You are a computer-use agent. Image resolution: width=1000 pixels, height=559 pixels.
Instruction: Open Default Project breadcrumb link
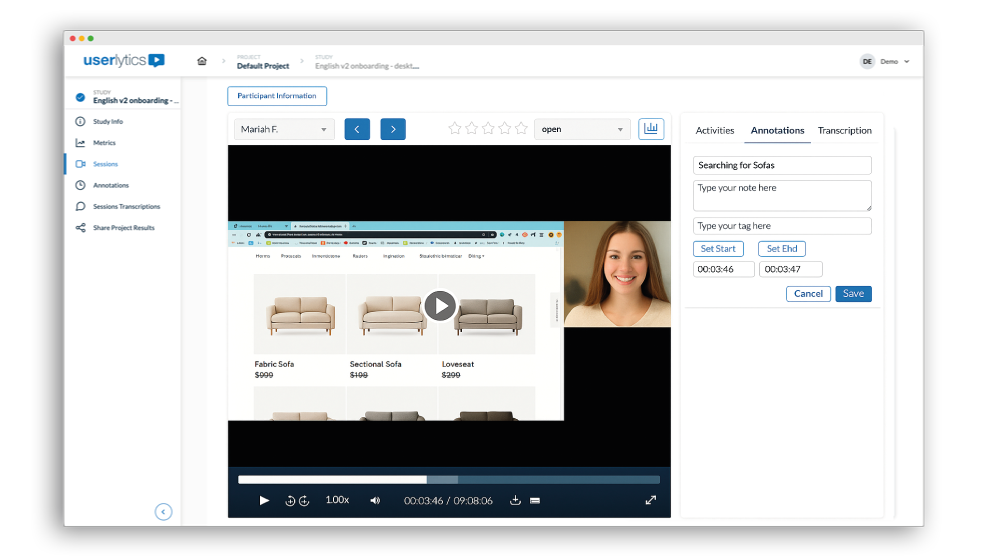pos(263,66)
